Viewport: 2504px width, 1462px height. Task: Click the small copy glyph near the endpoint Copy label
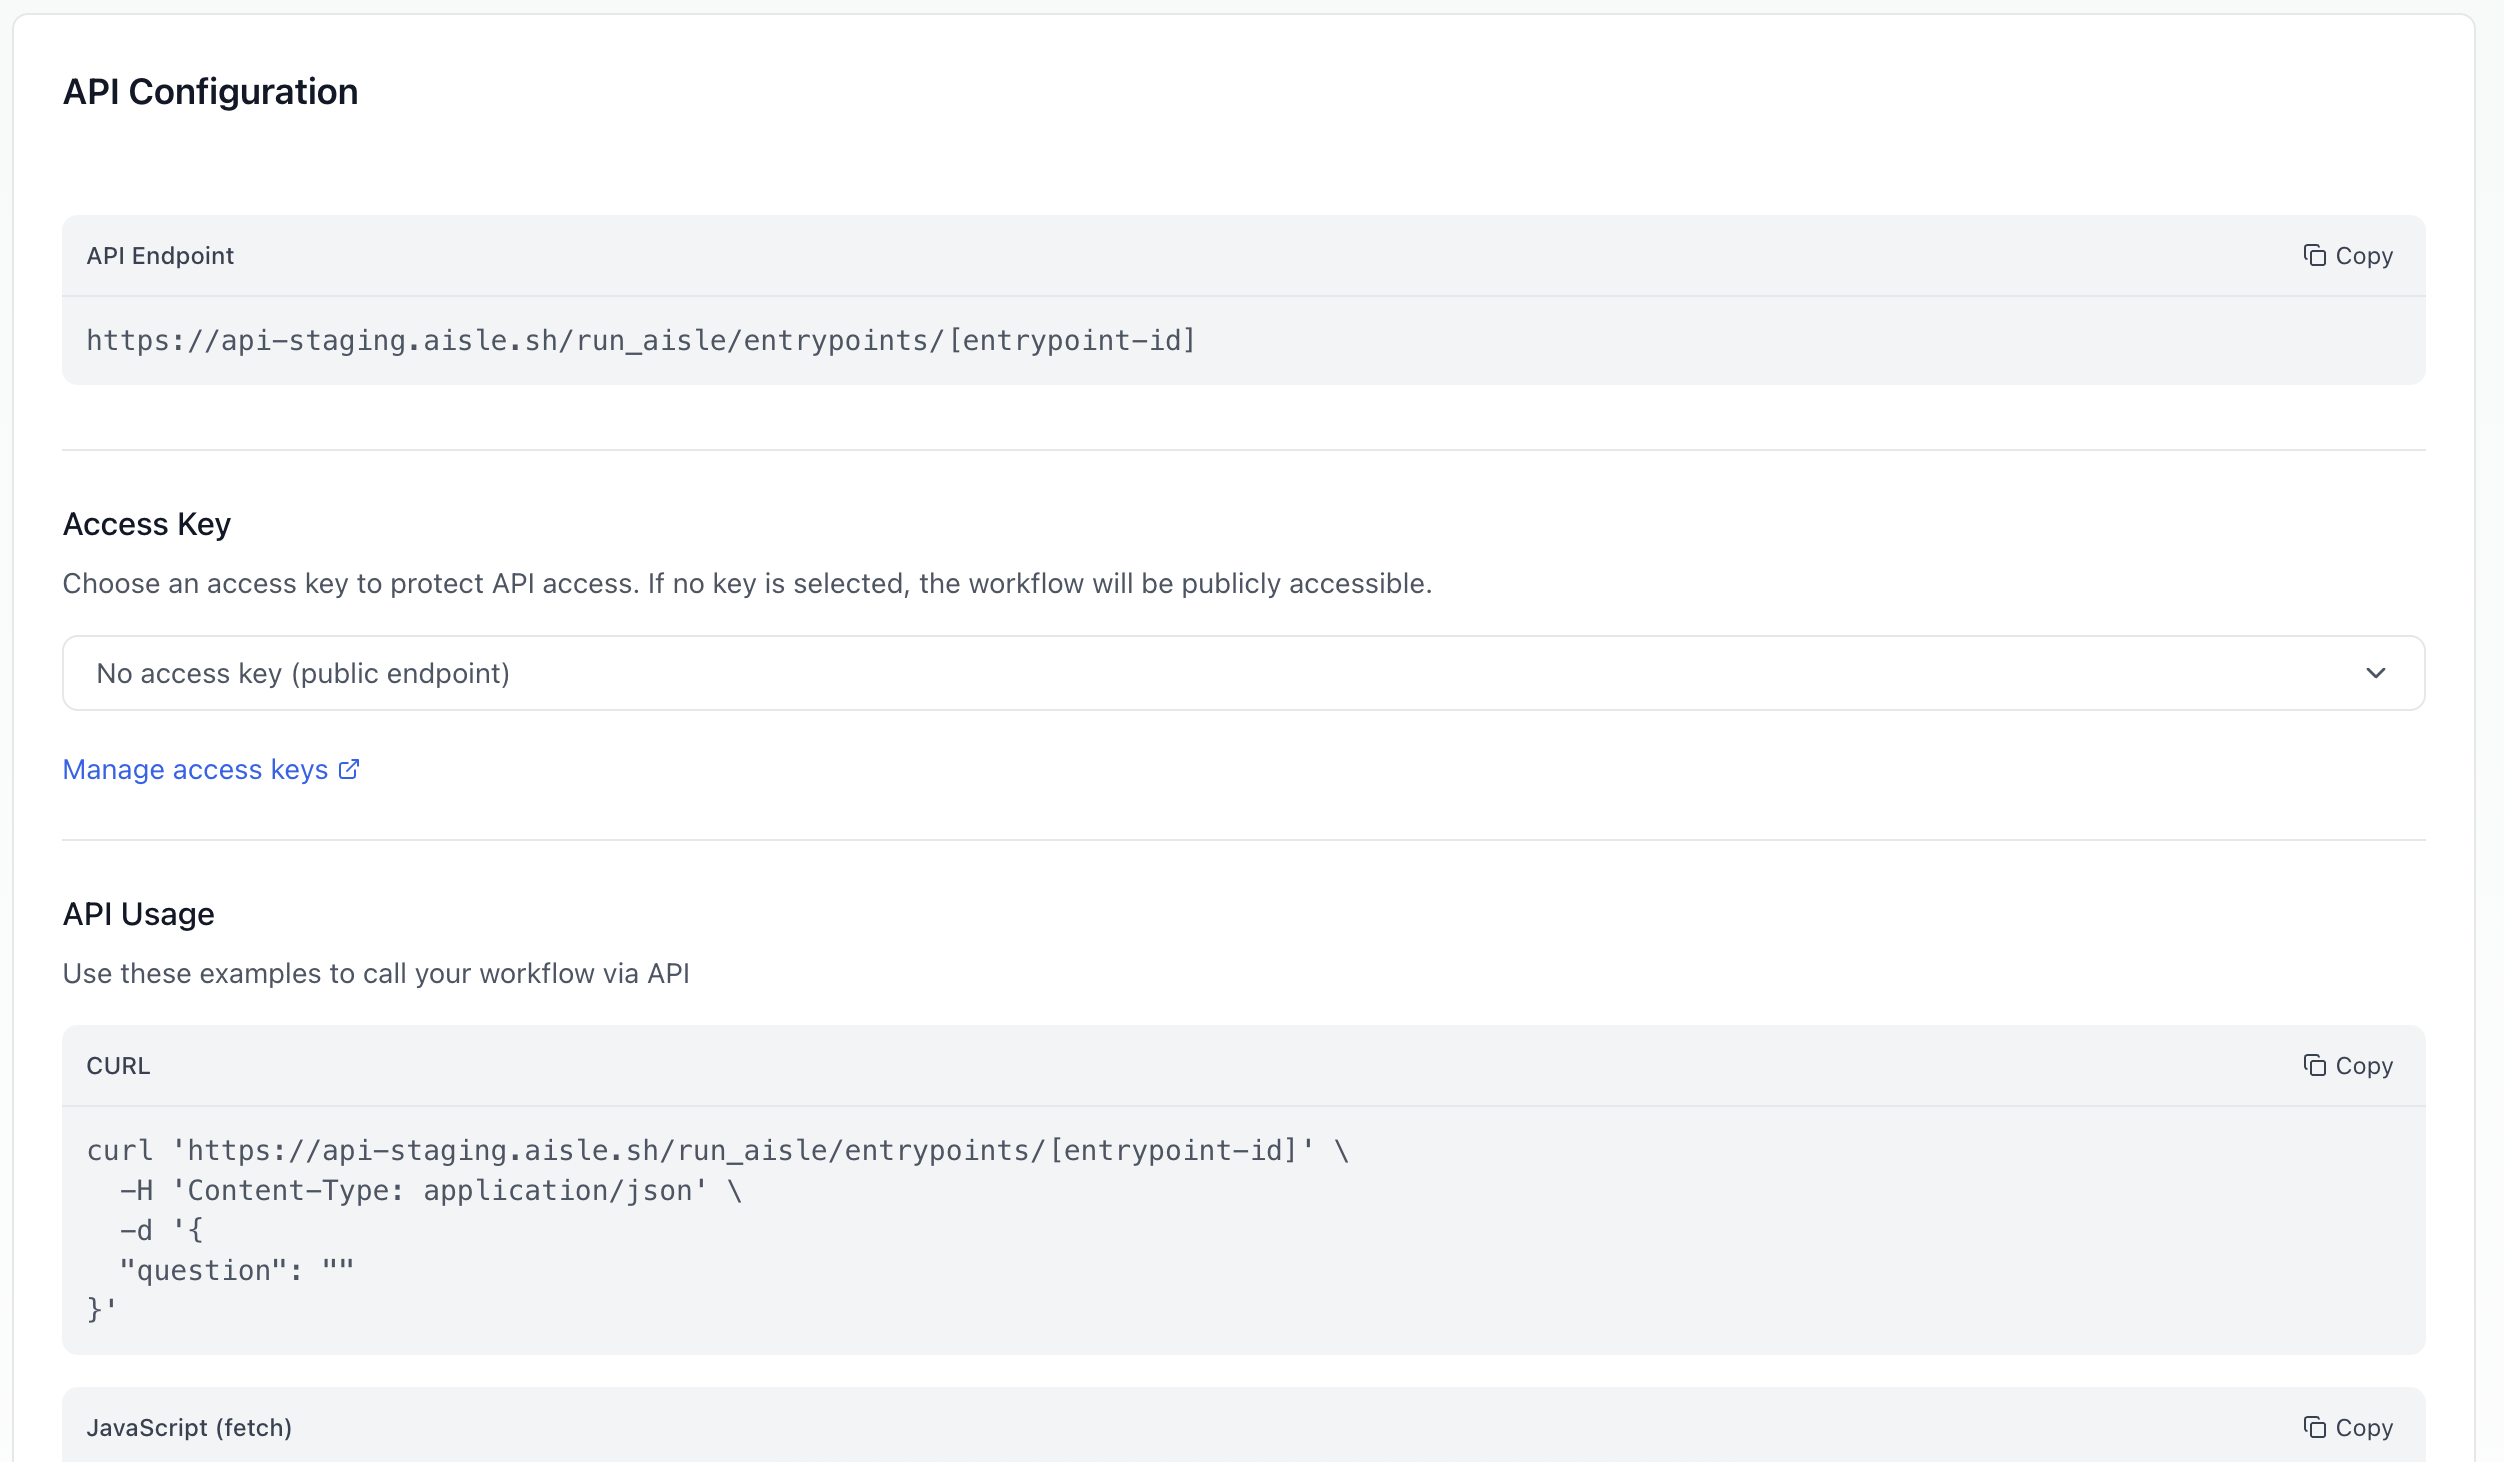2315,255
